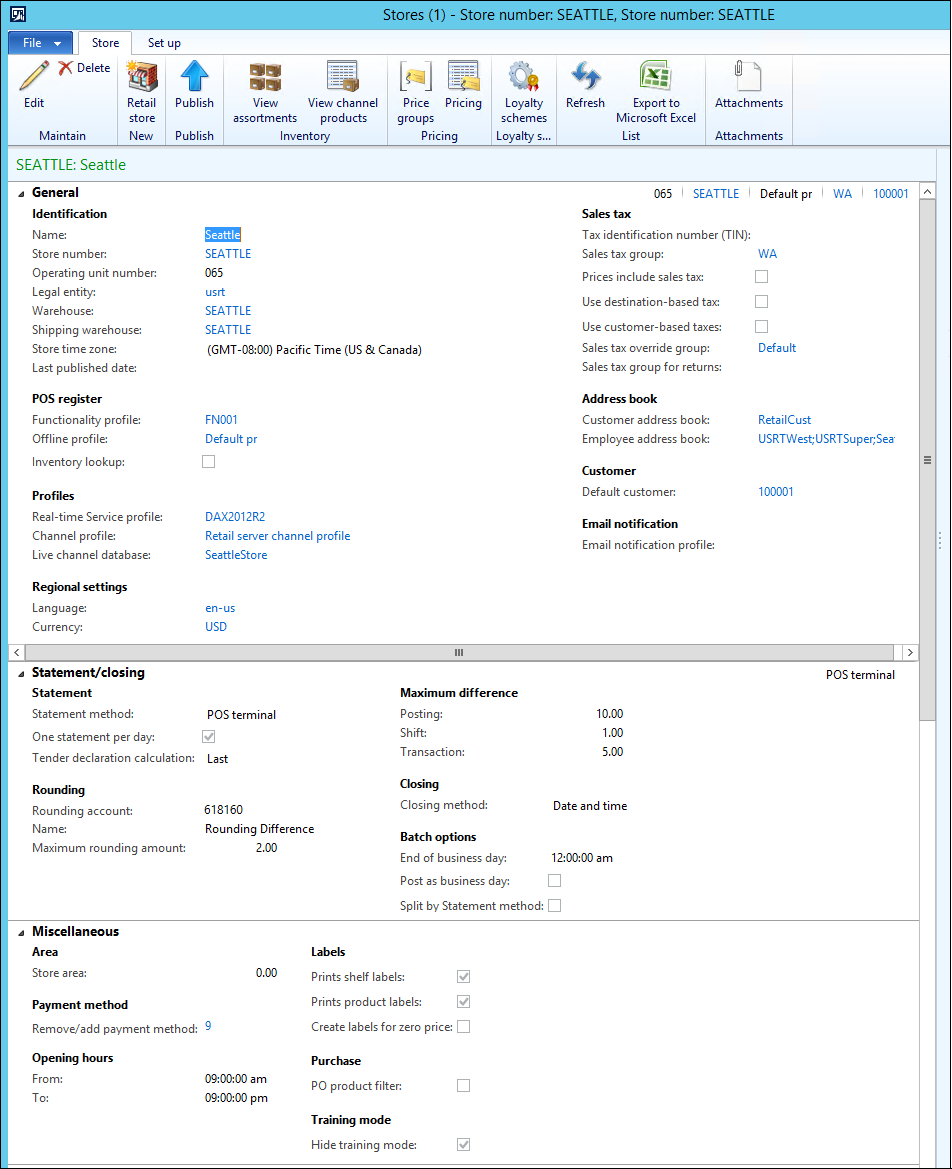
Task: Switch to the Set up tab
Action: [164, 43]
